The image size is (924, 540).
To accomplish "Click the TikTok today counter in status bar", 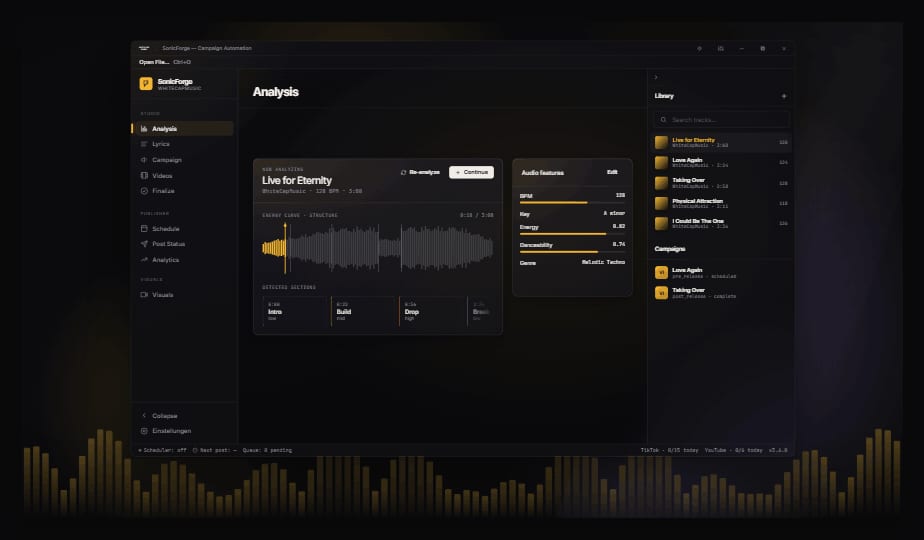I will (669, 450).
